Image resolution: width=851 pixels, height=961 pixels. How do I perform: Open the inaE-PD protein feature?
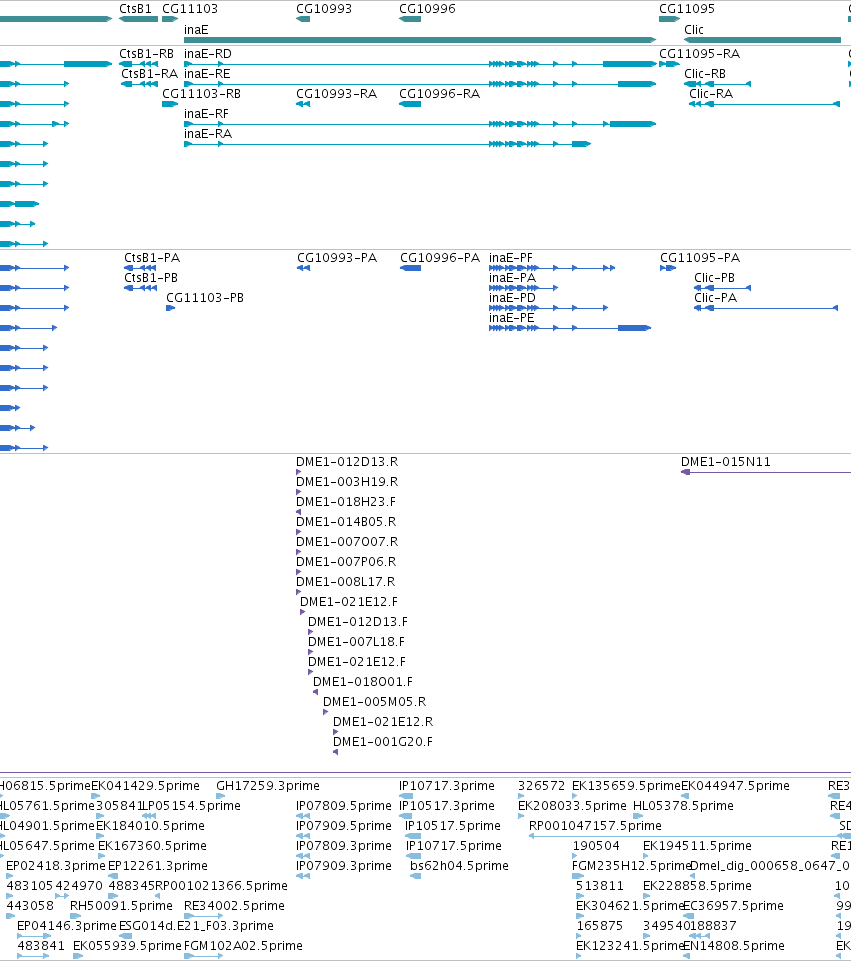click(548, 308)
